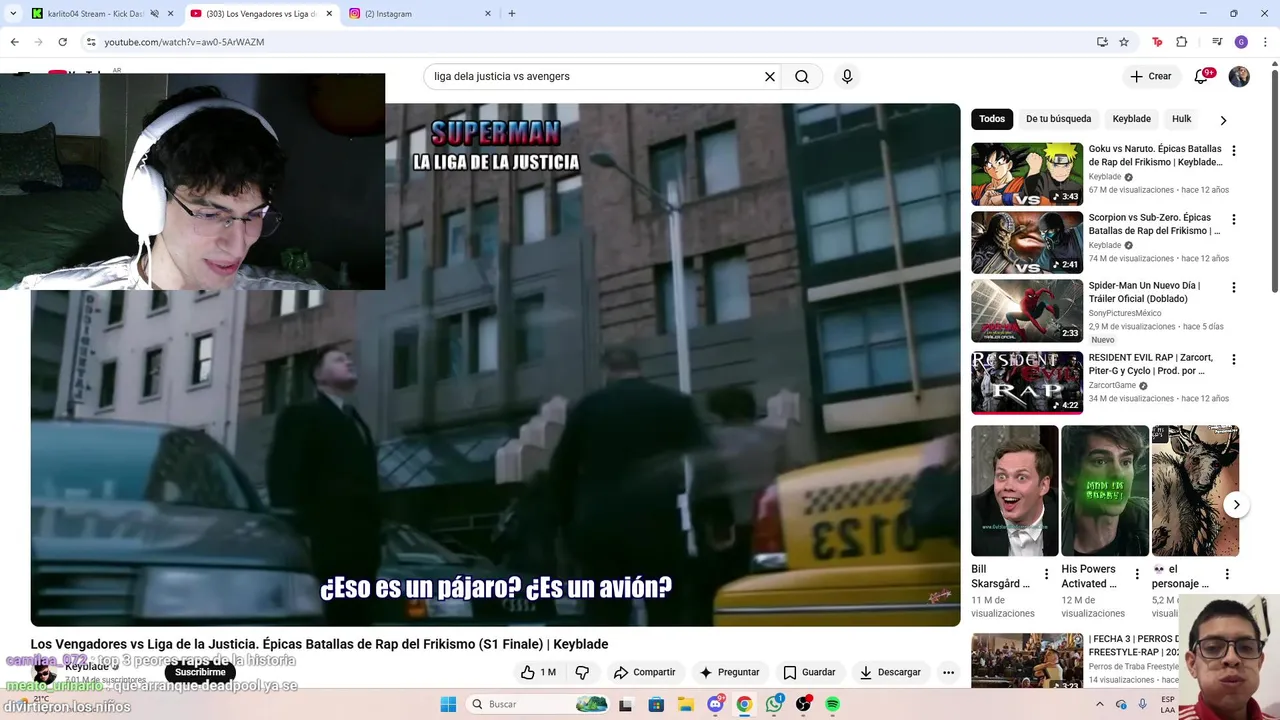Open the Chrome extensions puzzle icon

tap(1182, 42)
